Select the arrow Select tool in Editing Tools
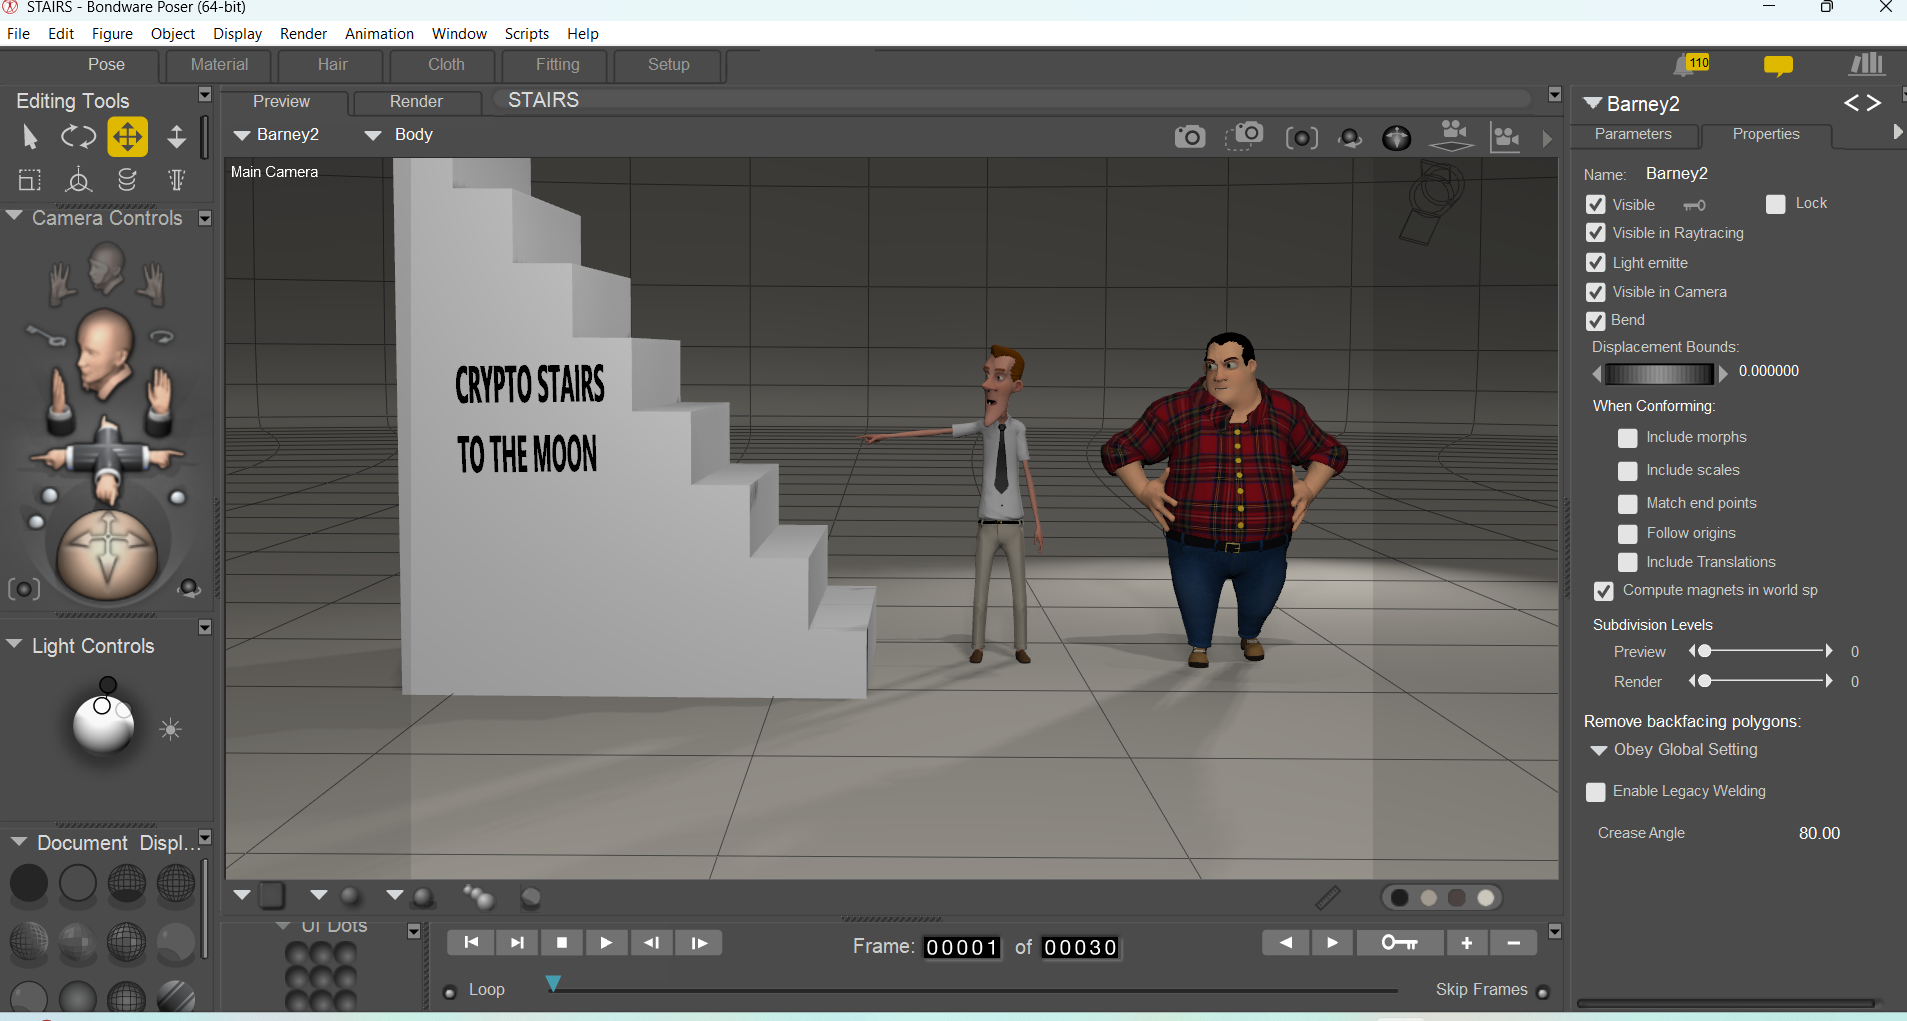Image resolution: width=1907 pixels, height=1021 pixels. click(x=29, y=137)
